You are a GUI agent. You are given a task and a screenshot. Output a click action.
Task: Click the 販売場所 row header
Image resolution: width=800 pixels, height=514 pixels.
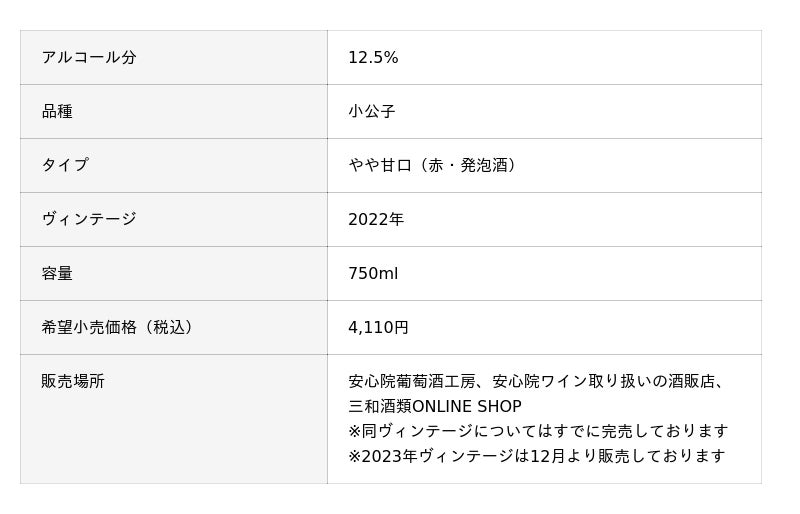point(73,382)
